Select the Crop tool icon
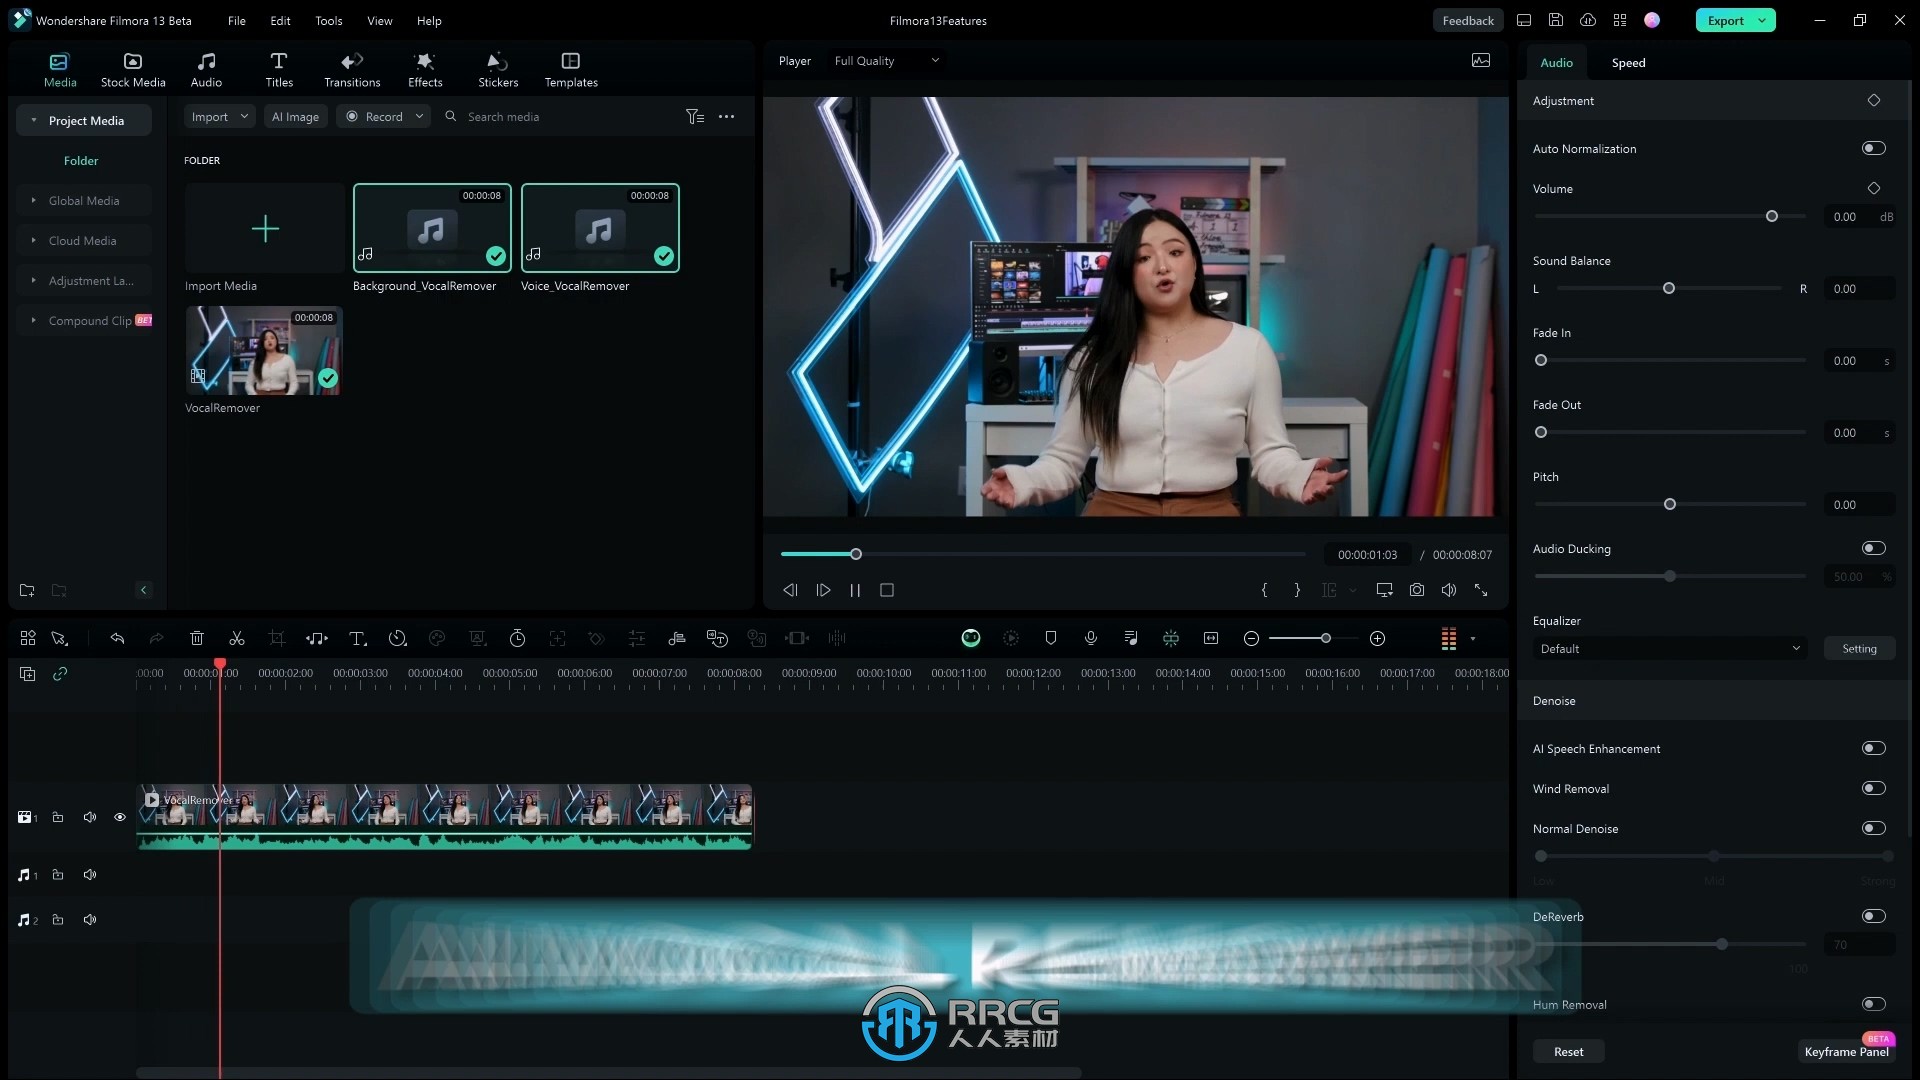Screen dimensions: 1920x1080 (276, 638)
